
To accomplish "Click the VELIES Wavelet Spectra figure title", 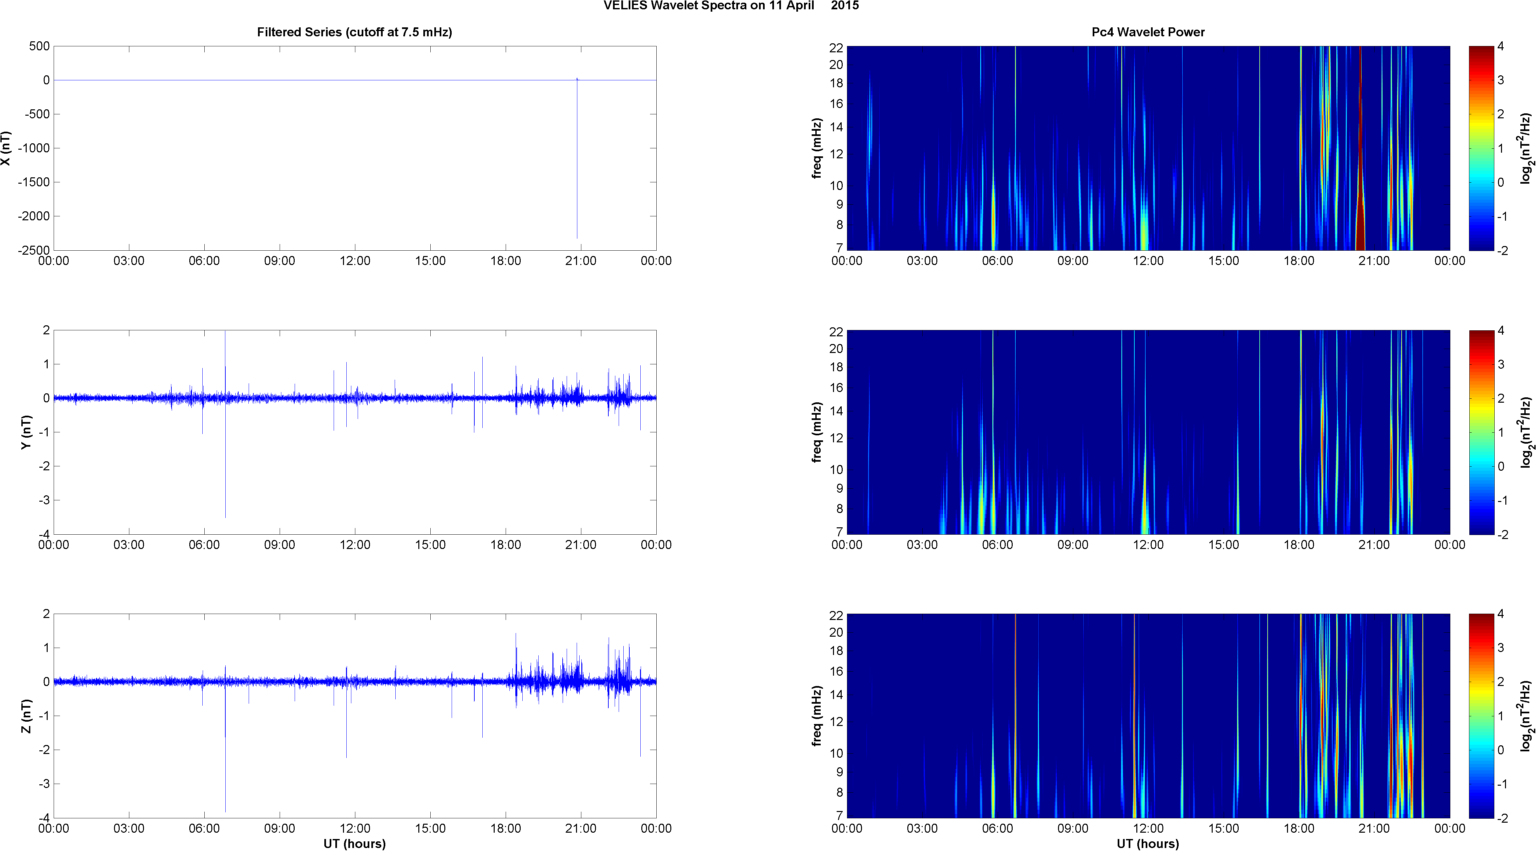I will click(x=730, y=6).
